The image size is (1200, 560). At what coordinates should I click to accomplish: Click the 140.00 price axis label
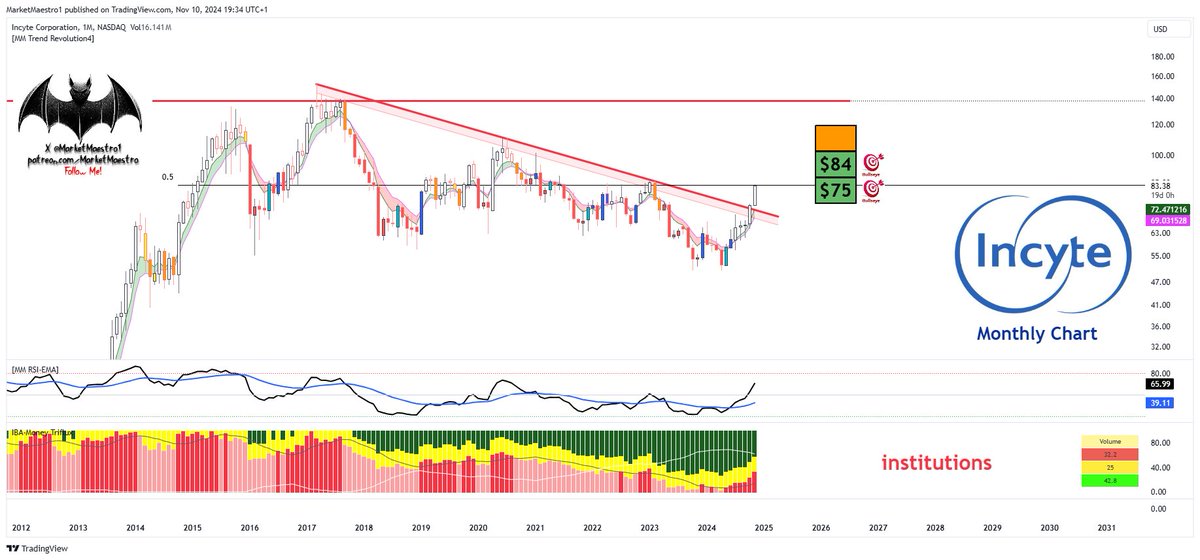pos(1163,101)
